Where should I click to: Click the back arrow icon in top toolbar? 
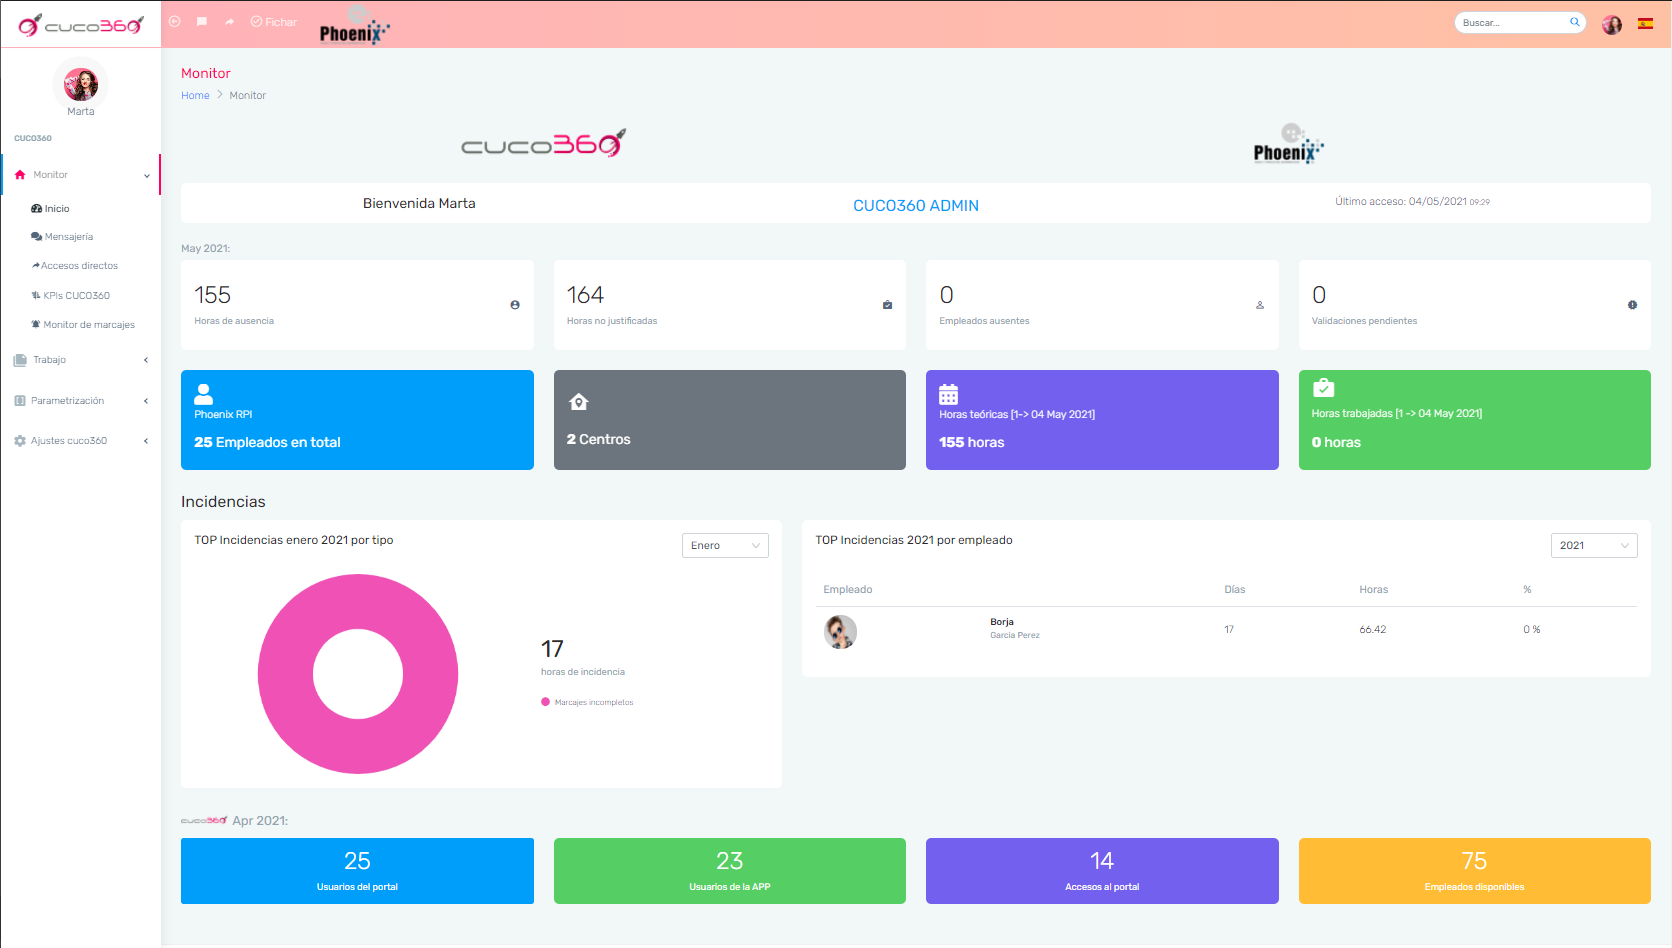[175, 21]
